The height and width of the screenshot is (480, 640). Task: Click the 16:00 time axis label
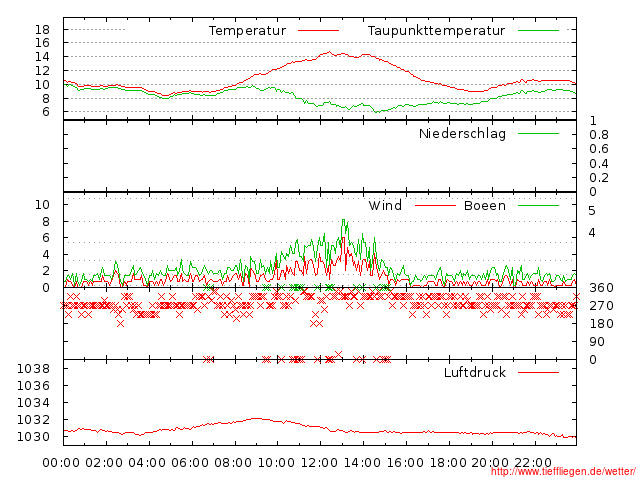click(405, 463)
